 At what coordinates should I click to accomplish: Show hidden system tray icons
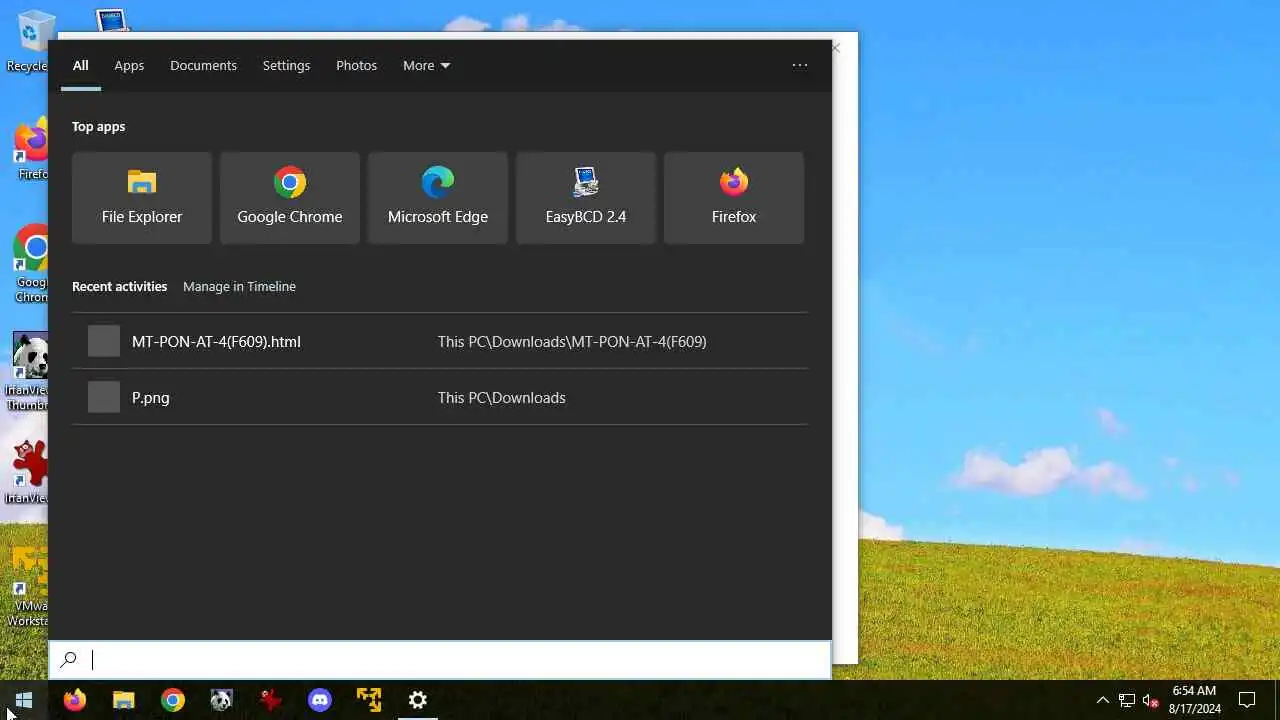coord(1103,700)
